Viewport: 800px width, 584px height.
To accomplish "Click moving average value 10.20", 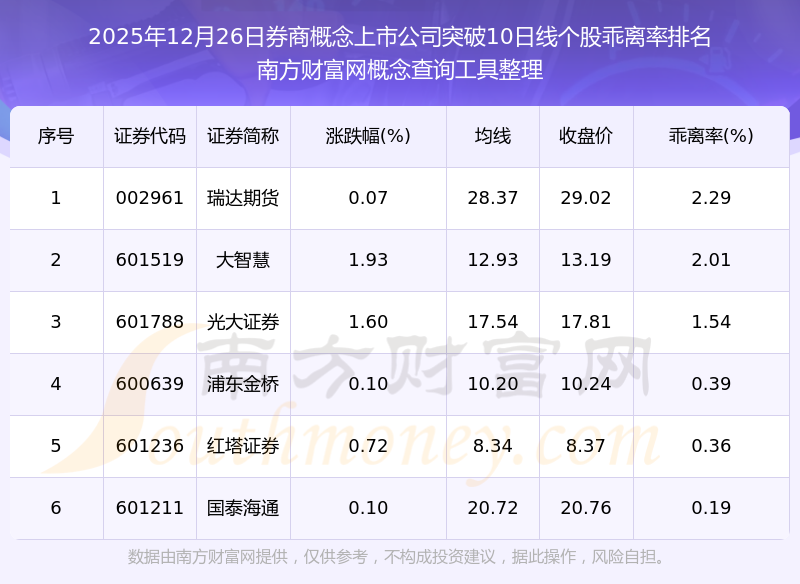I will pos(493,384).
